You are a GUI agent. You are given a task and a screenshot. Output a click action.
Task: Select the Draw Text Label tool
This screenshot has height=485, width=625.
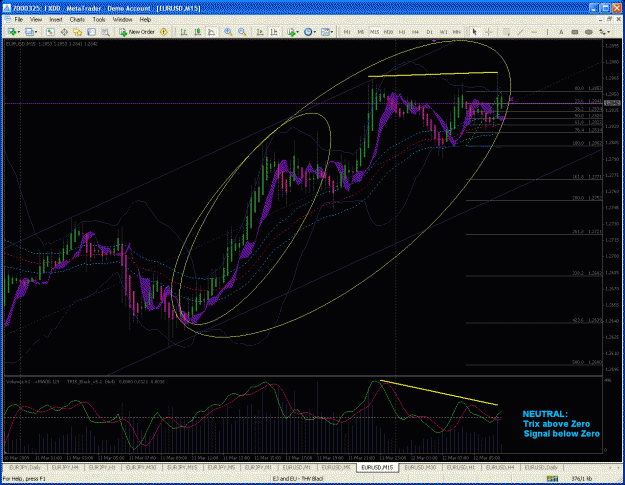click(x=575, y=32)
